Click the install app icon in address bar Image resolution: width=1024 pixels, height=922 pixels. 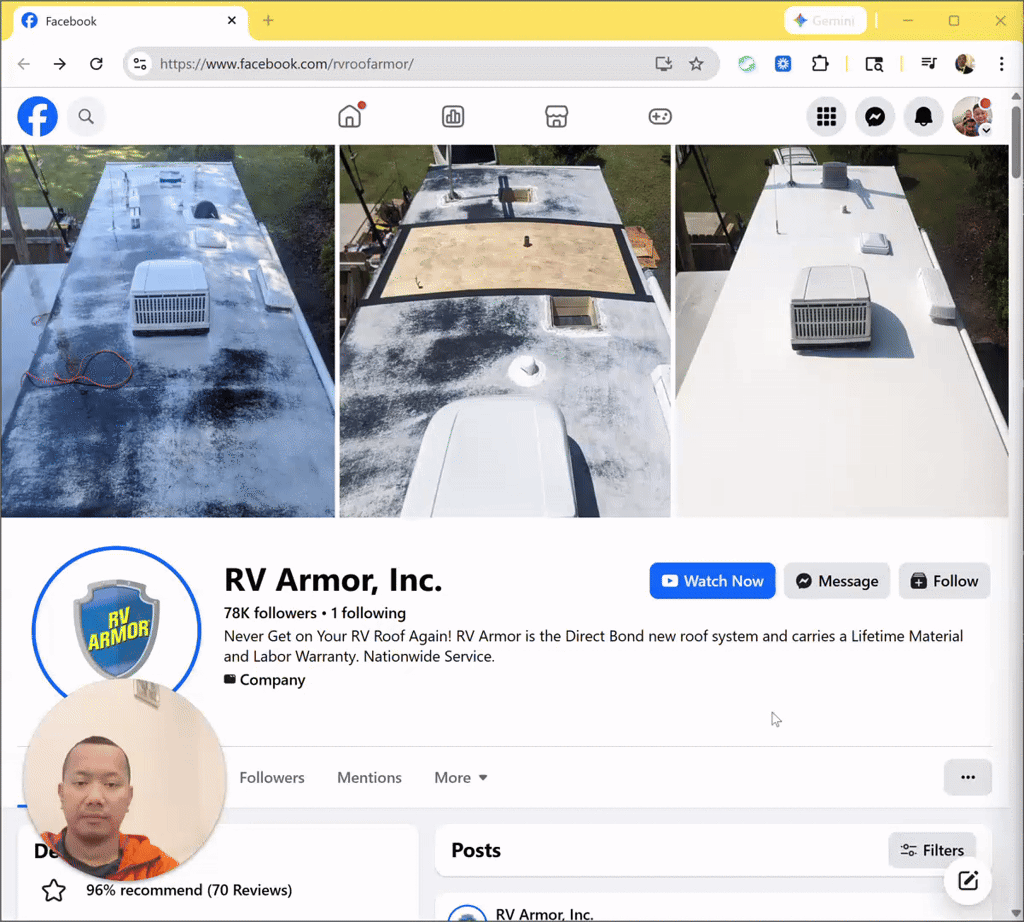(664, 63)
